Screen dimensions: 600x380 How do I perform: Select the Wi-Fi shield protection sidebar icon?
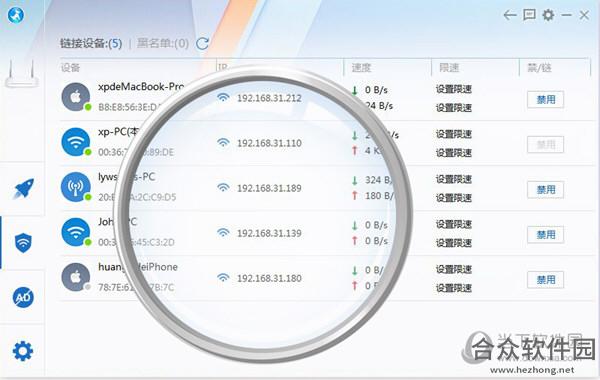tap(23, 243)
